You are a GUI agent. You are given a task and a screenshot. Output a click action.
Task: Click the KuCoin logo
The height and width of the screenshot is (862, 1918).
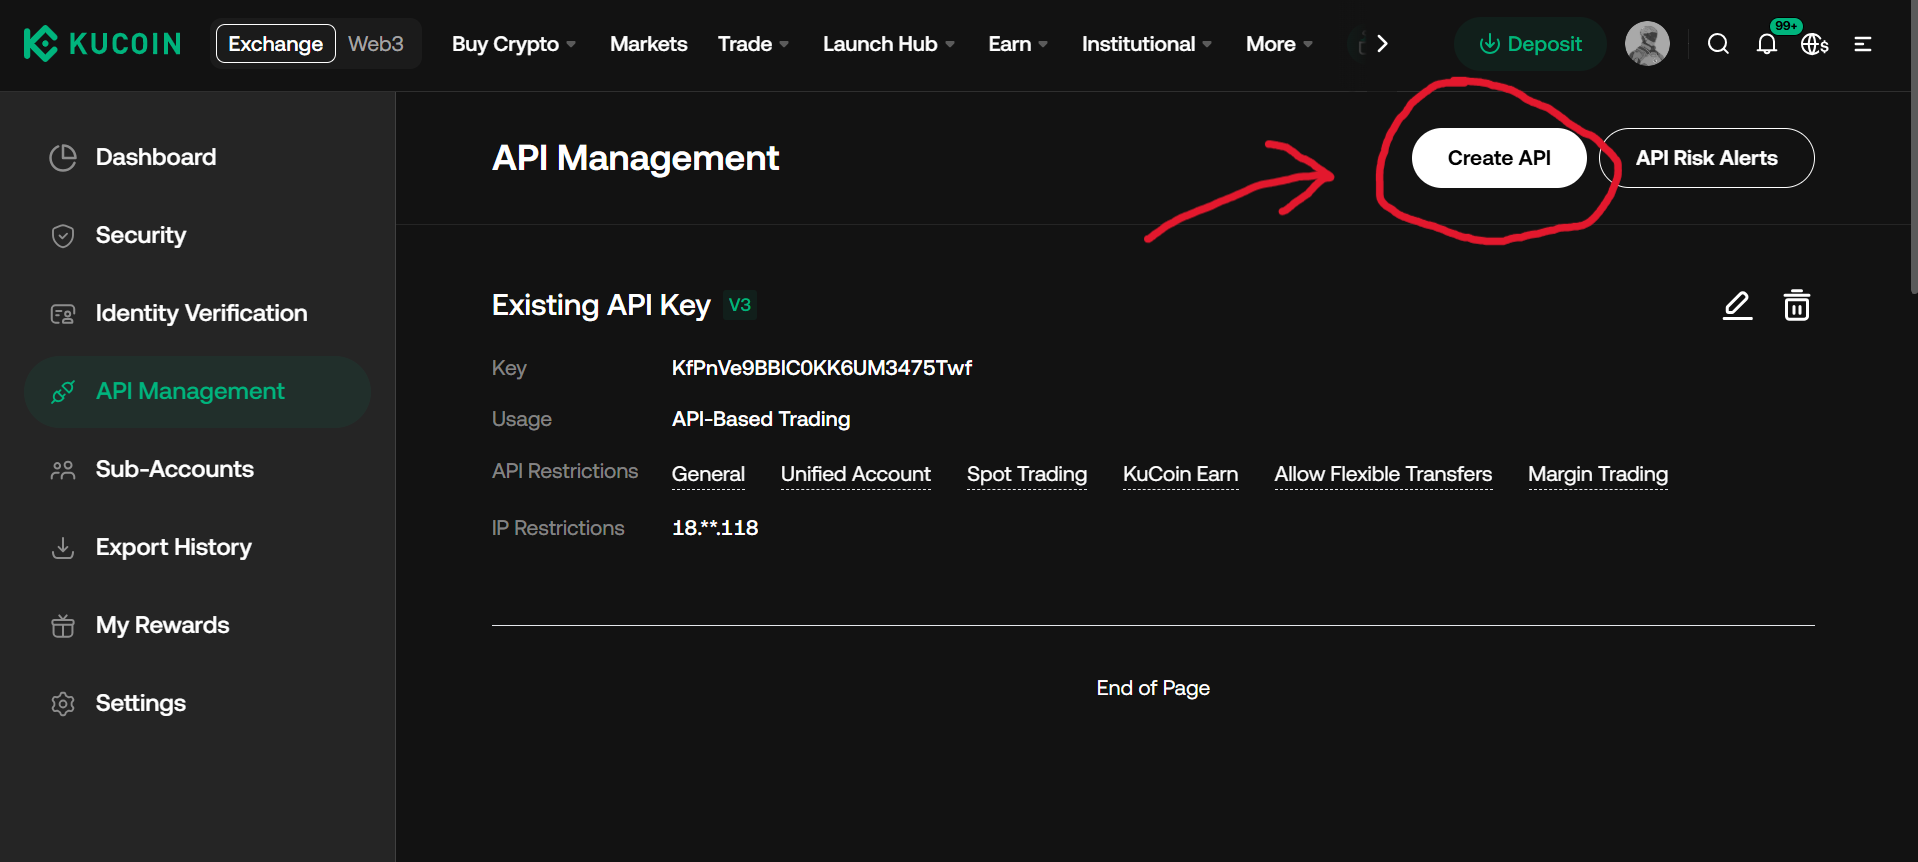[102, 44]
